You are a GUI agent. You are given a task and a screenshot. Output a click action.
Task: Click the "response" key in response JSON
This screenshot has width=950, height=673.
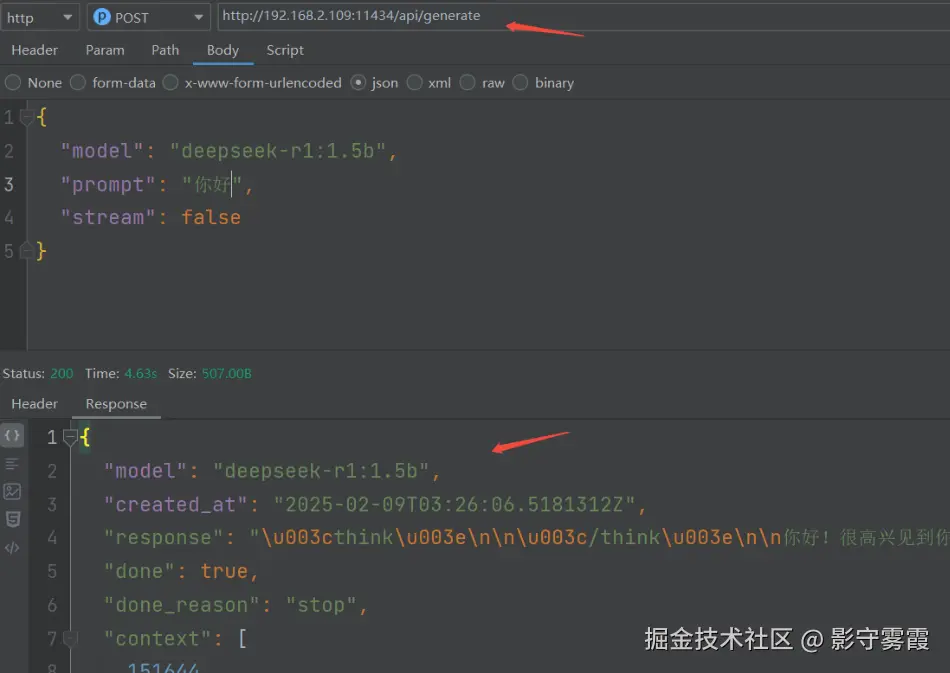pyautogui.click(x=164, y=538)
